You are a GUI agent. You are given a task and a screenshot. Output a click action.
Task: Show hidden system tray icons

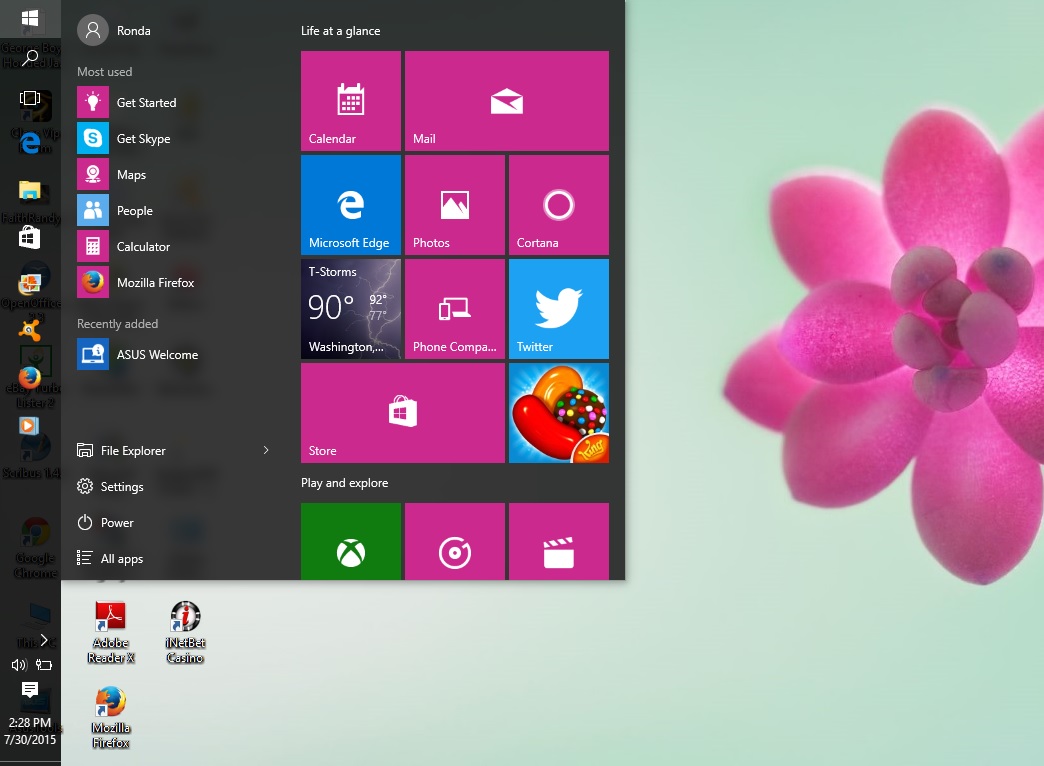pos(44,640)
